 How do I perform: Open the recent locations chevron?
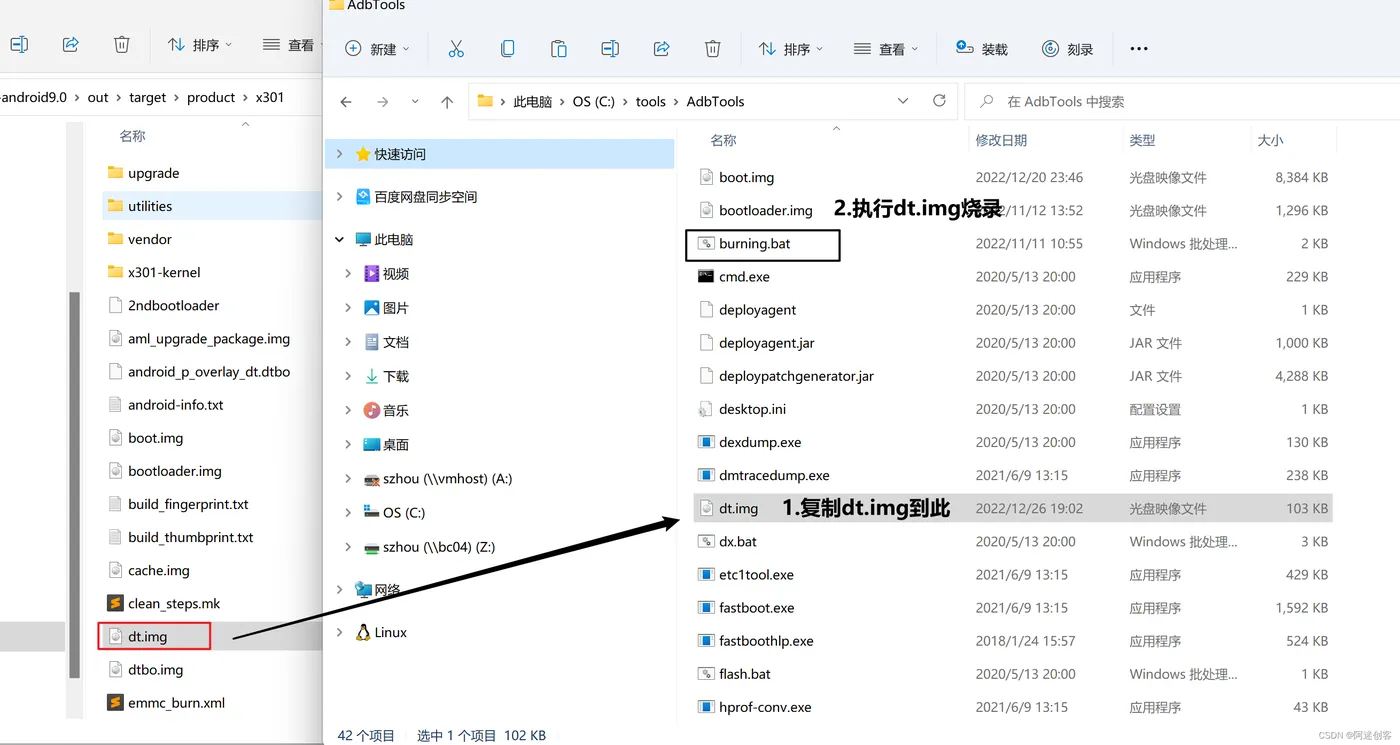[x=415, y=101]
